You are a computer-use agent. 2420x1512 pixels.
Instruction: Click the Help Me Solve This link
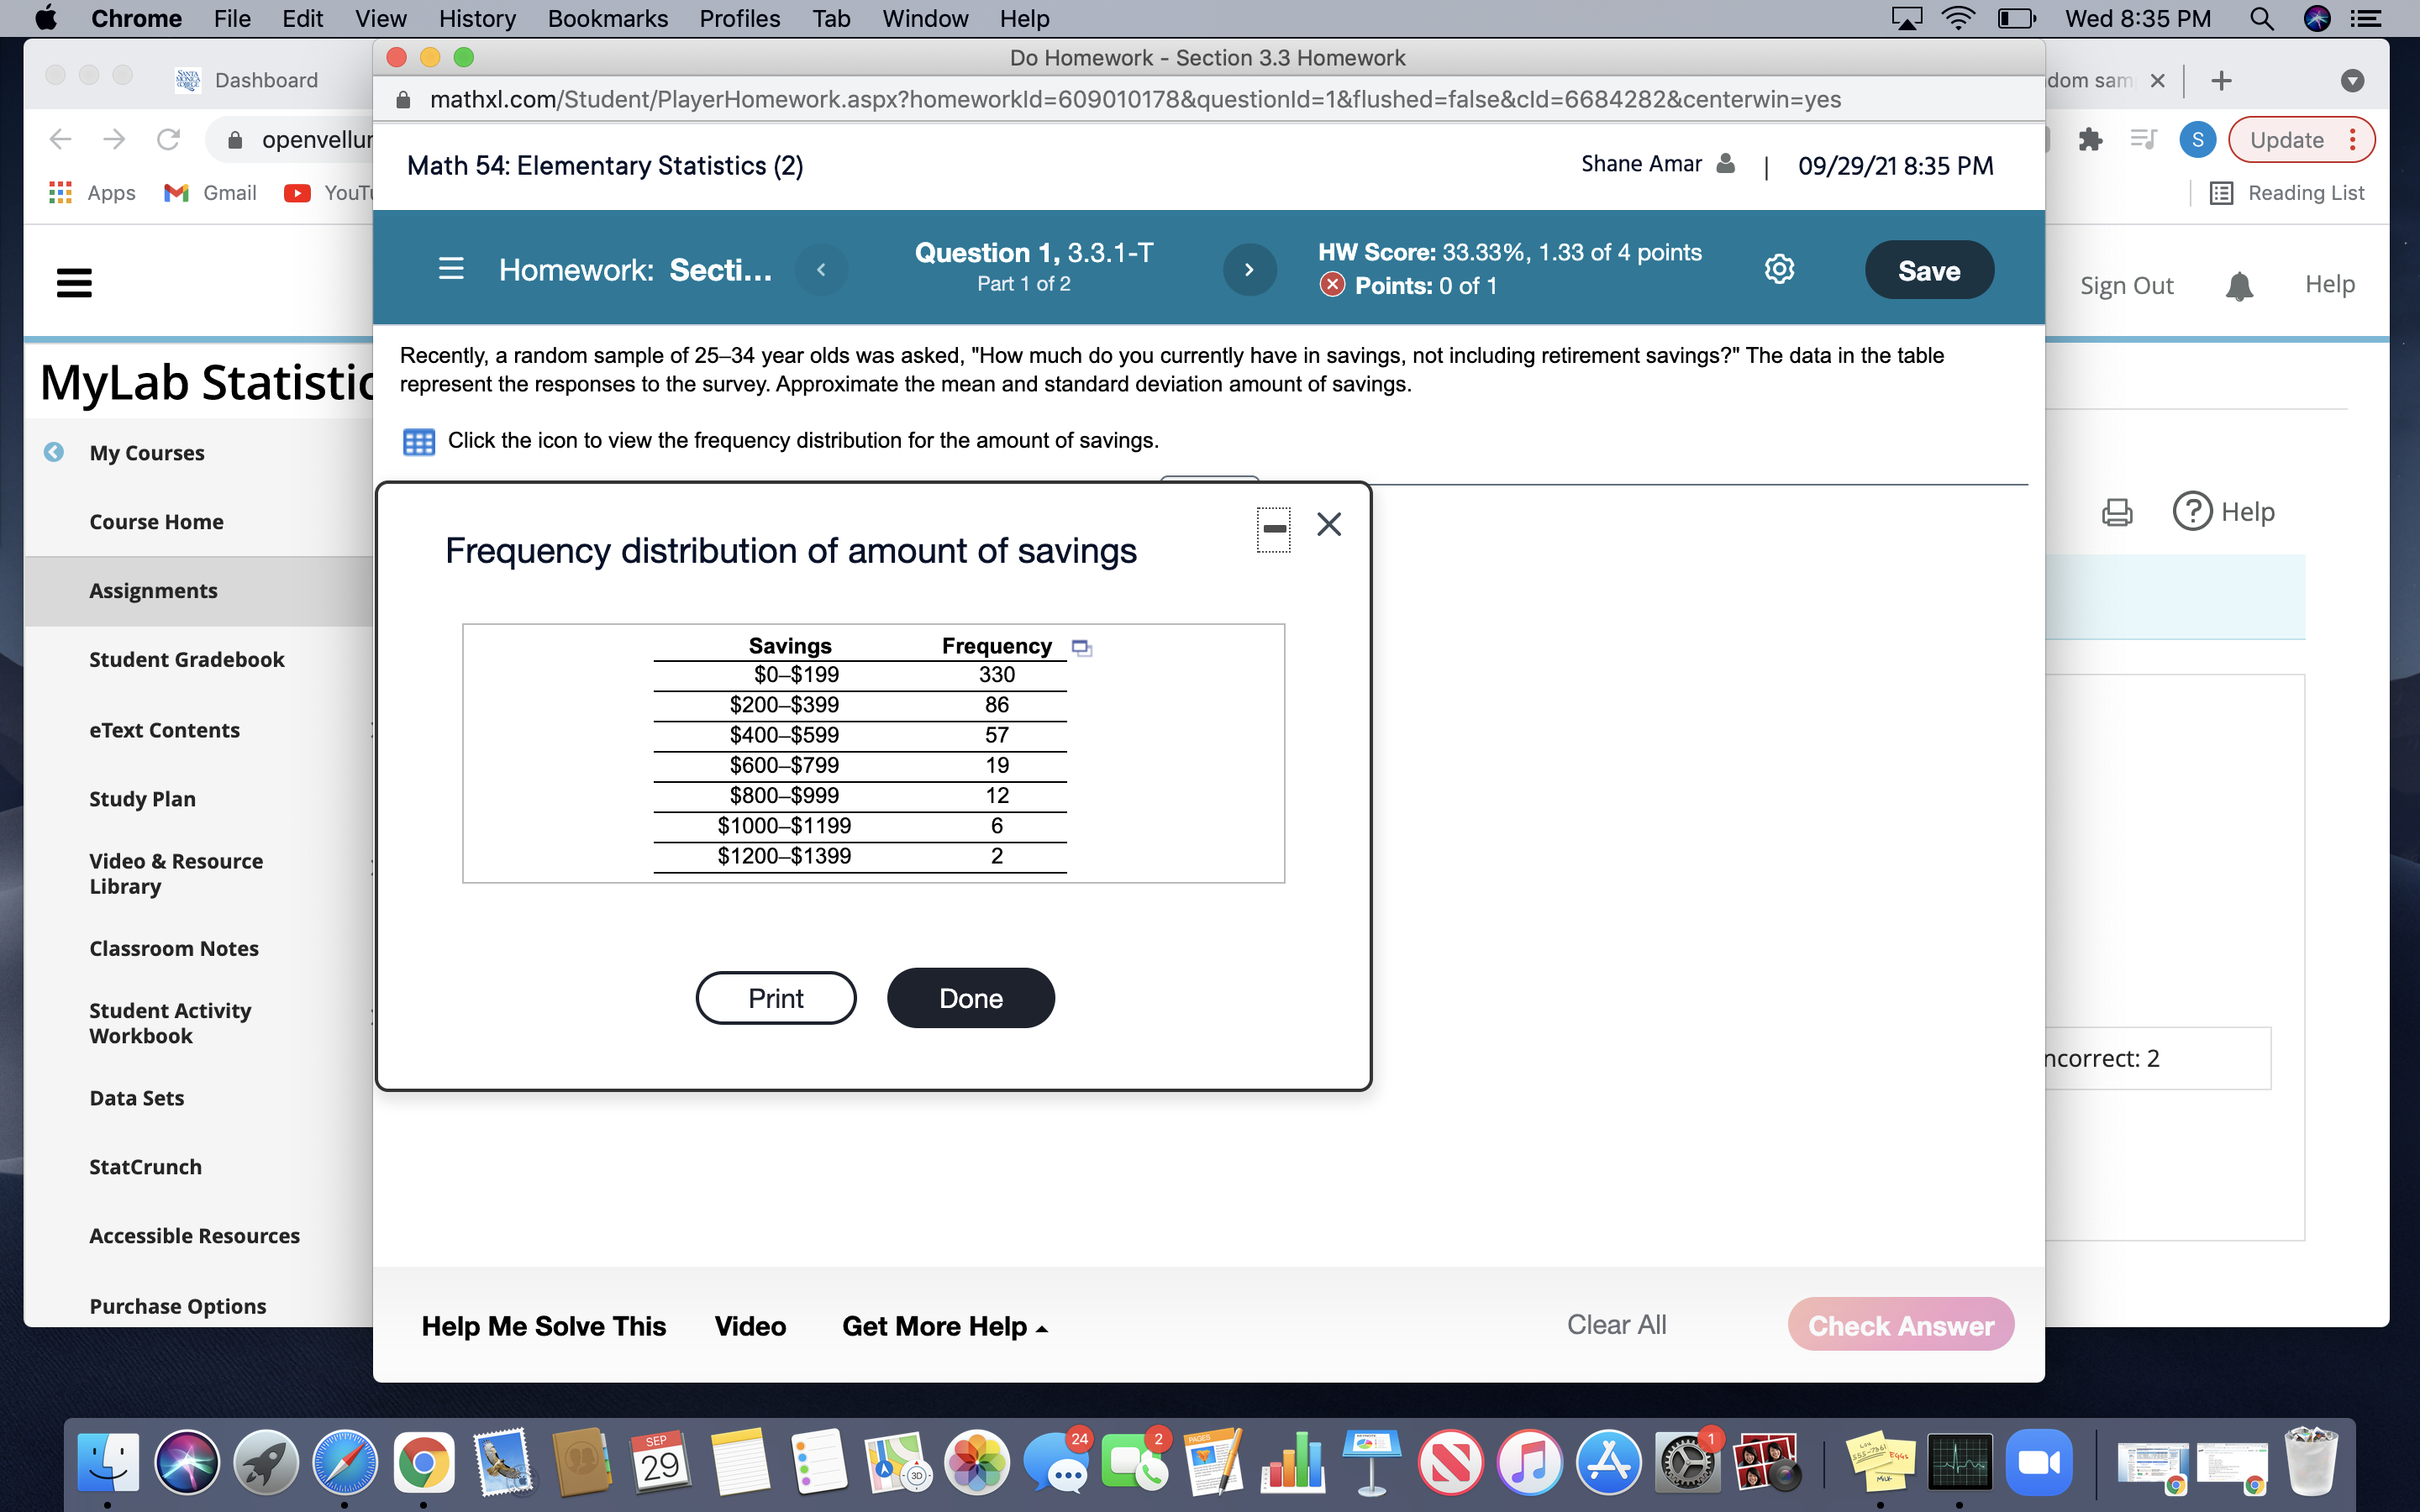(544, 1326)
